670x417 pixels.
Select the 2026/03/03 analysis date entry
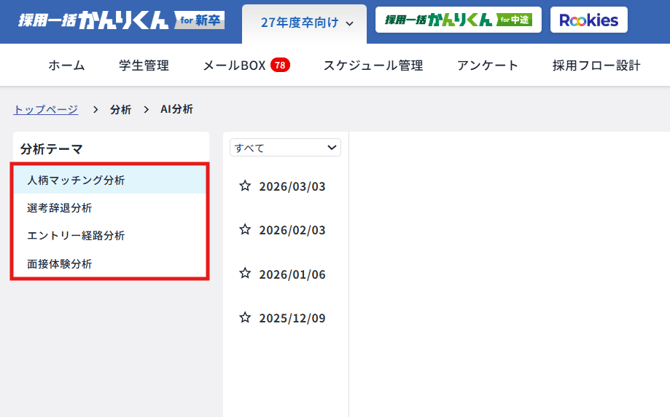click(x=292, y=186)
